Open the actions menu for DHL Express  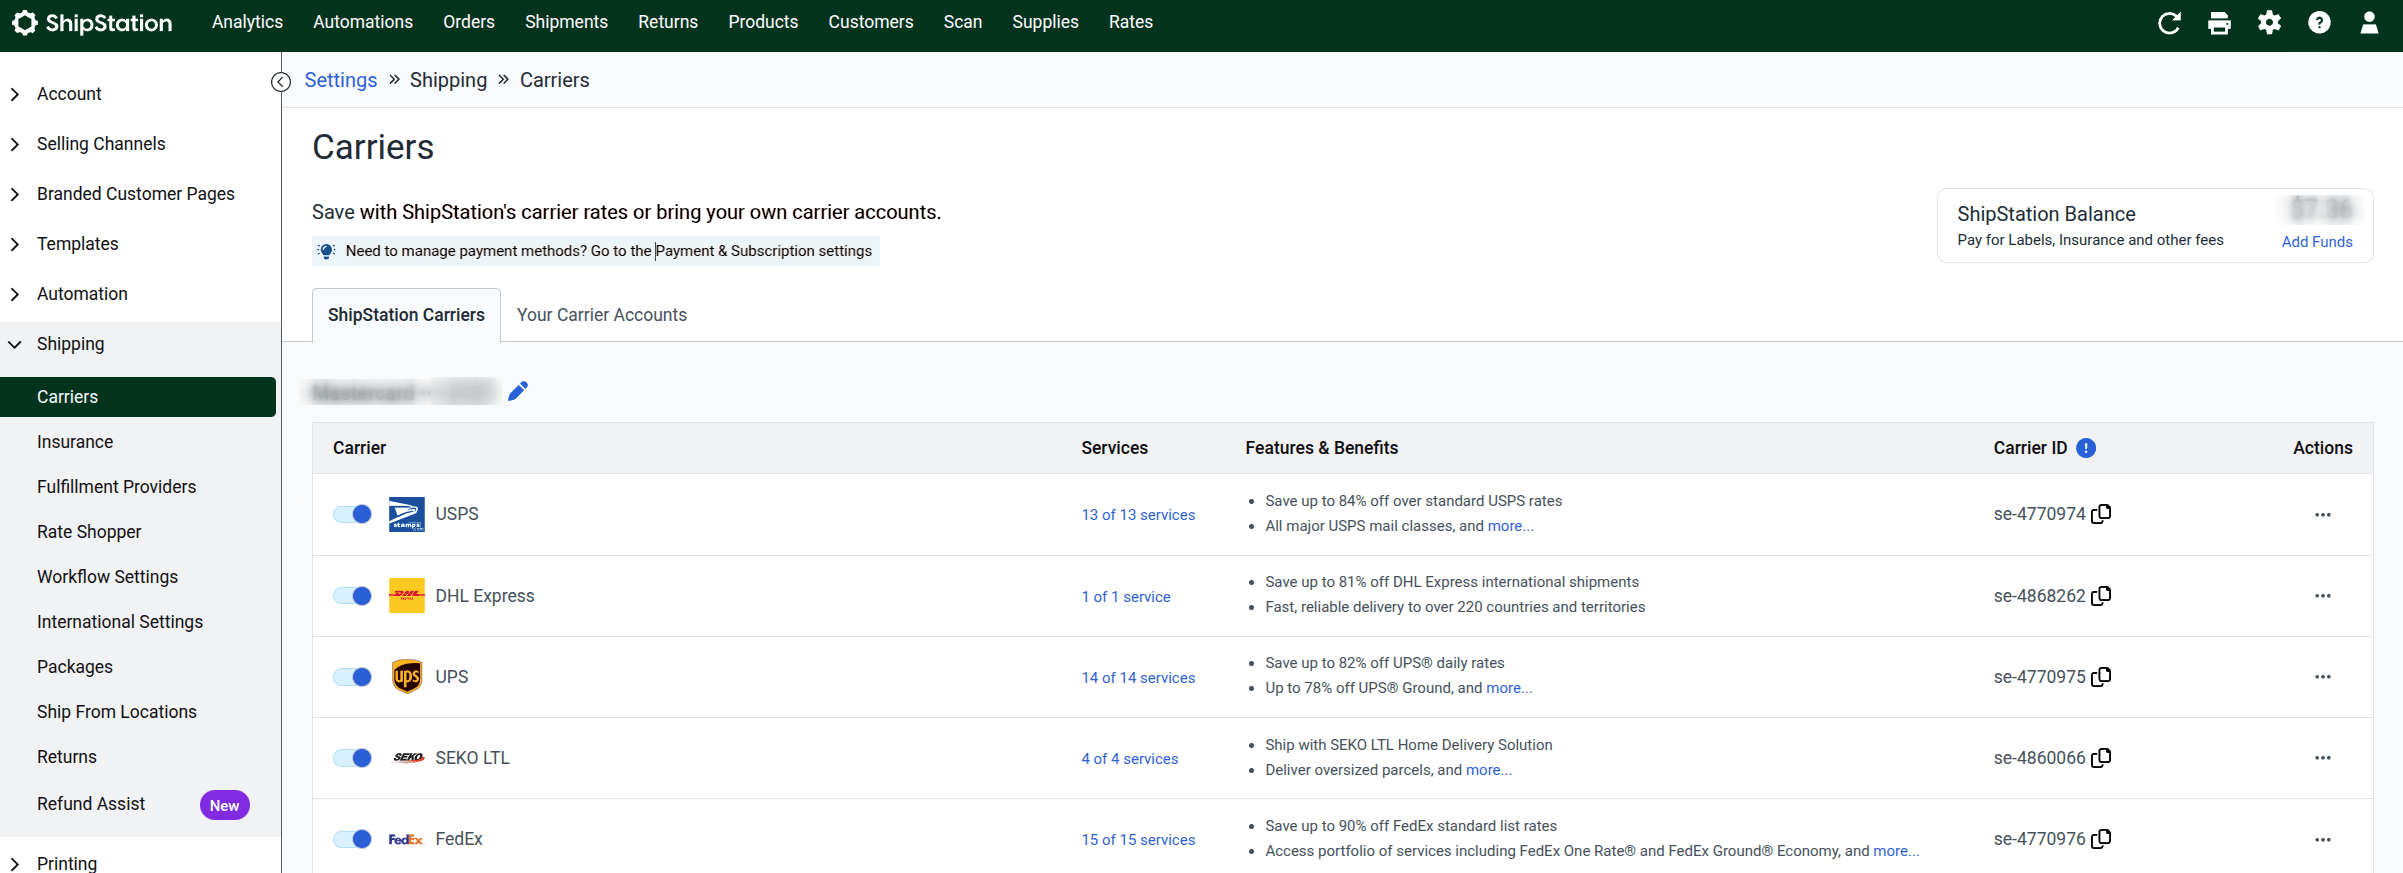[2322, 596]
